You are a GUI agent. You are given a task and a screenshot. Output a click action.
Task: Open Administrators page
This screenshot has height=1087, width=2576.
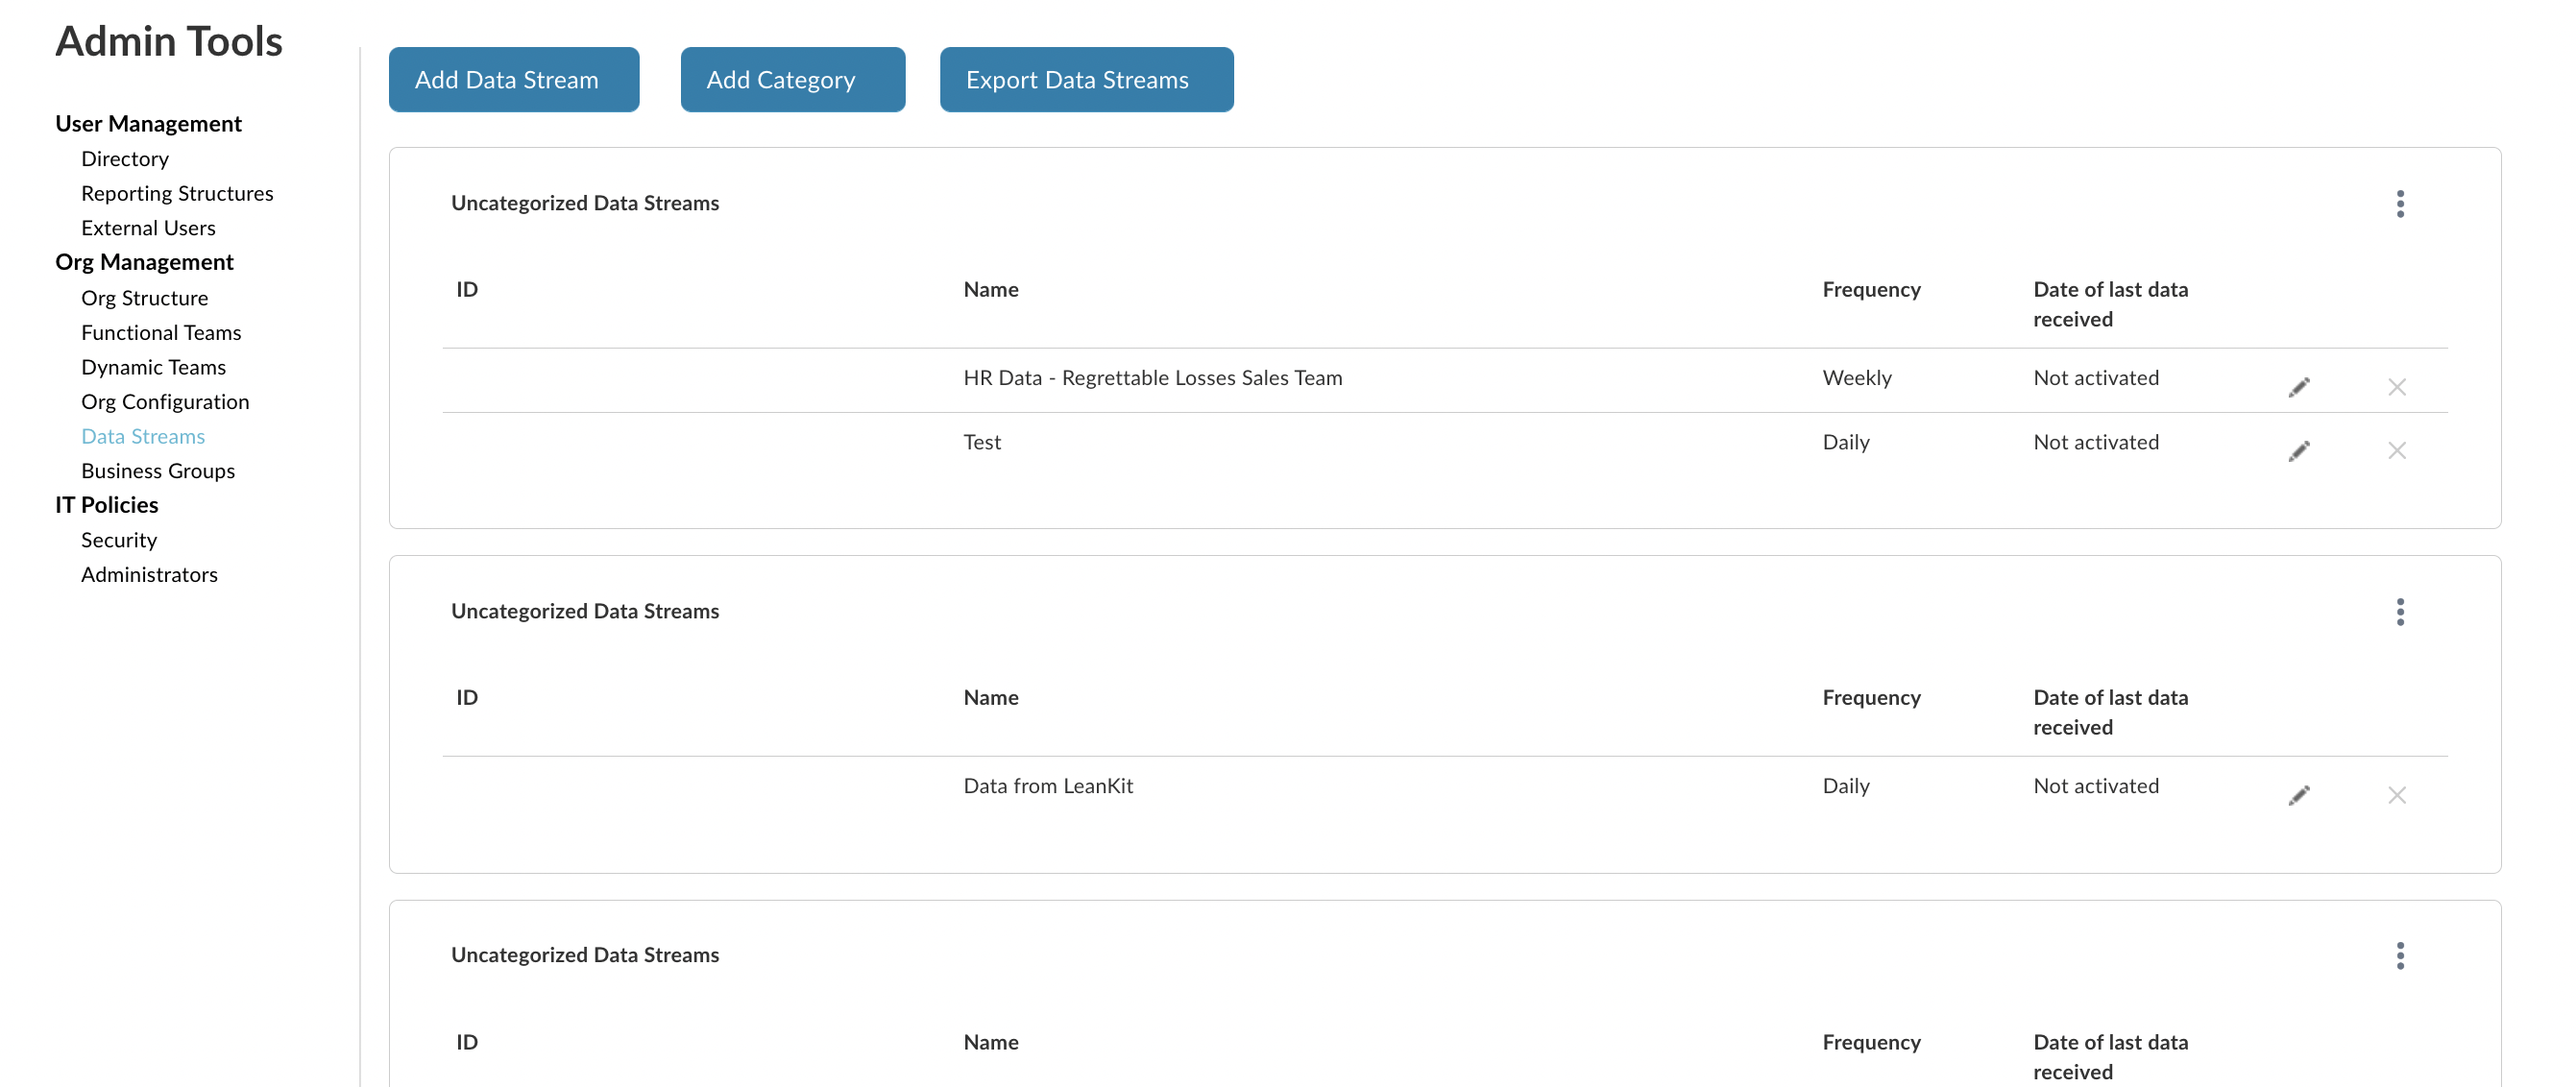coord(149,575)
